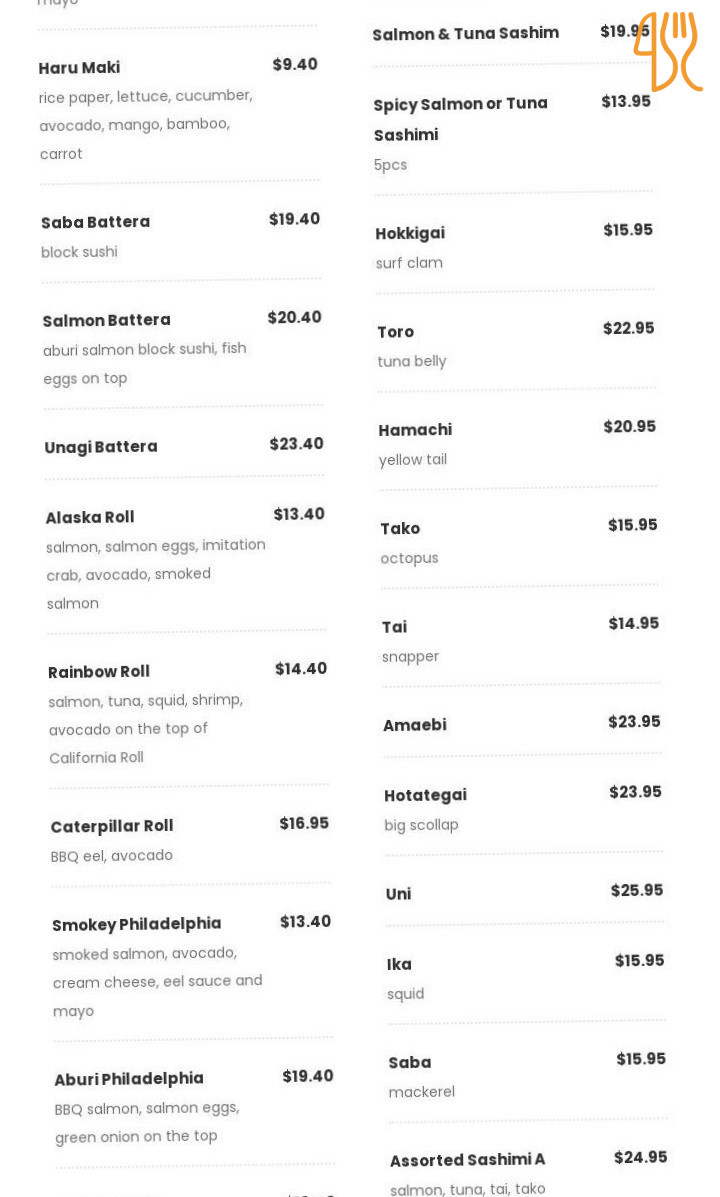Image resolution: width=720 pixels, height=1197 pixels.
Task: Open the Saba Battera item
Action: tap(95, 222)
